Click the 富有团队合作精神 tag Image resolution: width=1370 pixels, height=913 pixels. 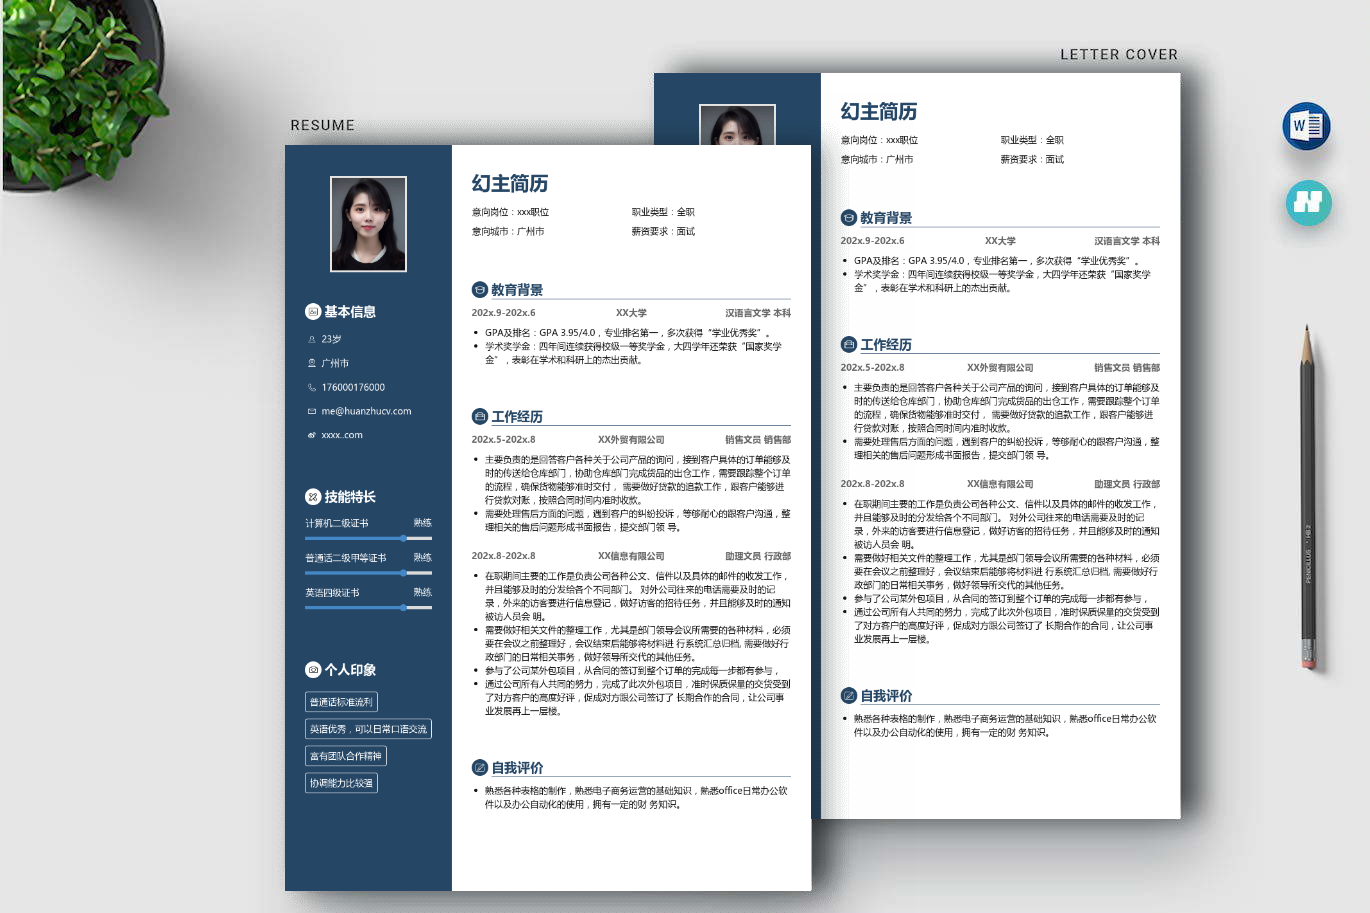pos(346,756)
